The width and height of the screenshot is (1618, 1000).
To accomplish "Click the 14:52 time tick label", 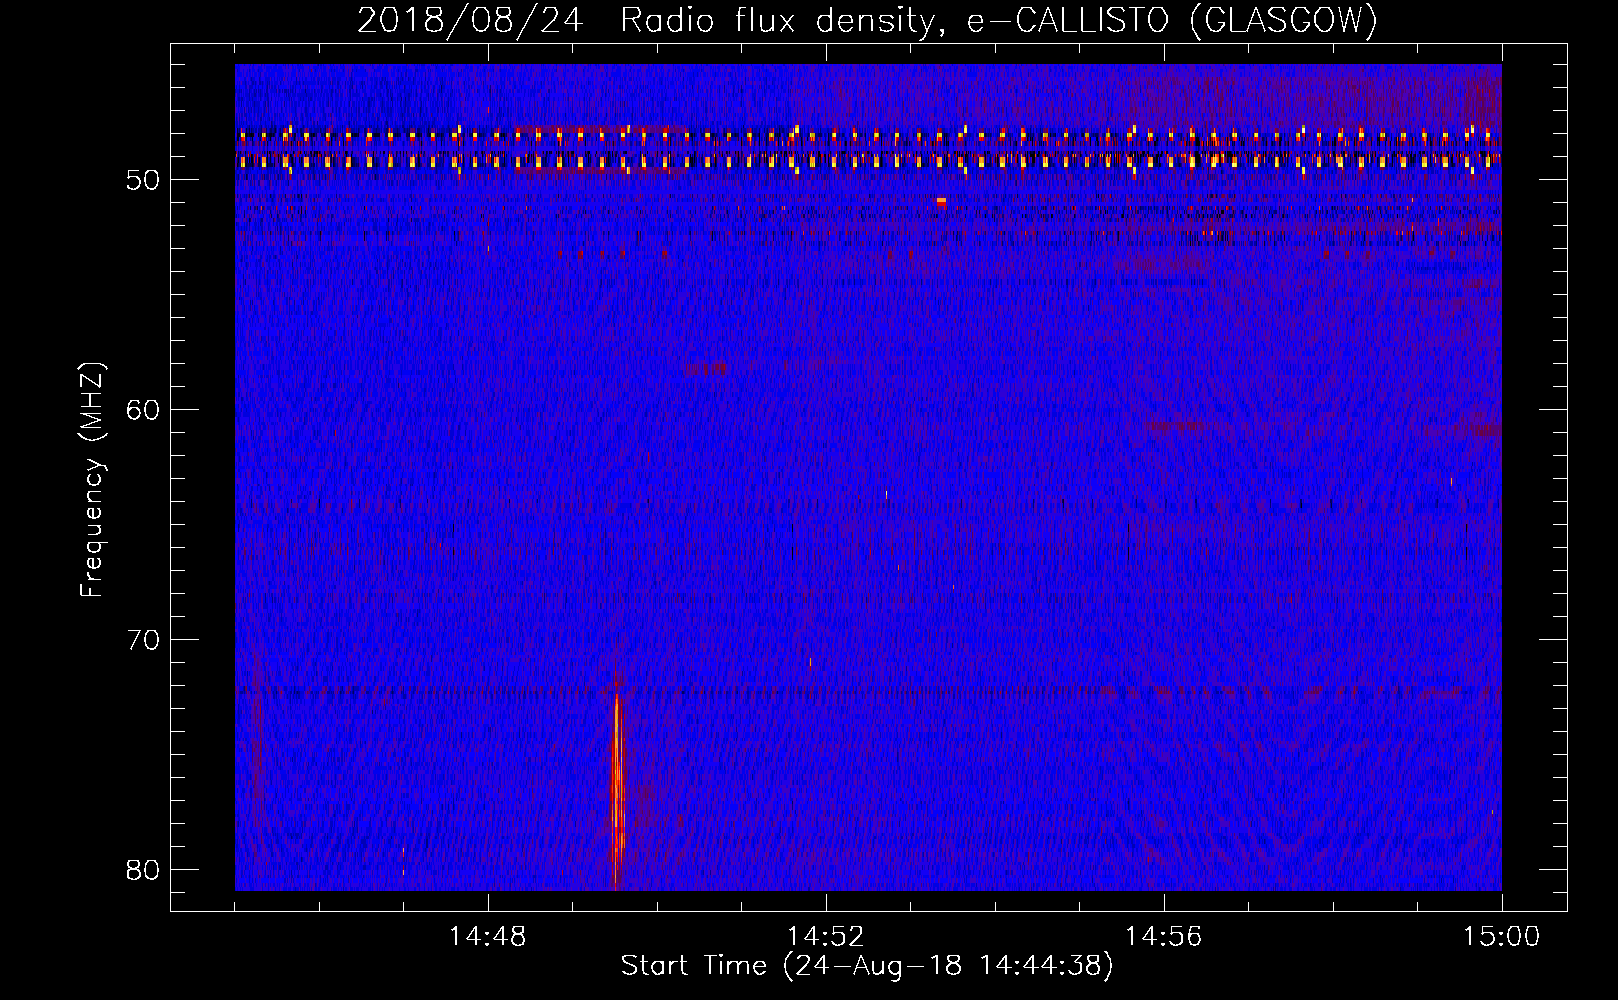I will click(826, 937).
